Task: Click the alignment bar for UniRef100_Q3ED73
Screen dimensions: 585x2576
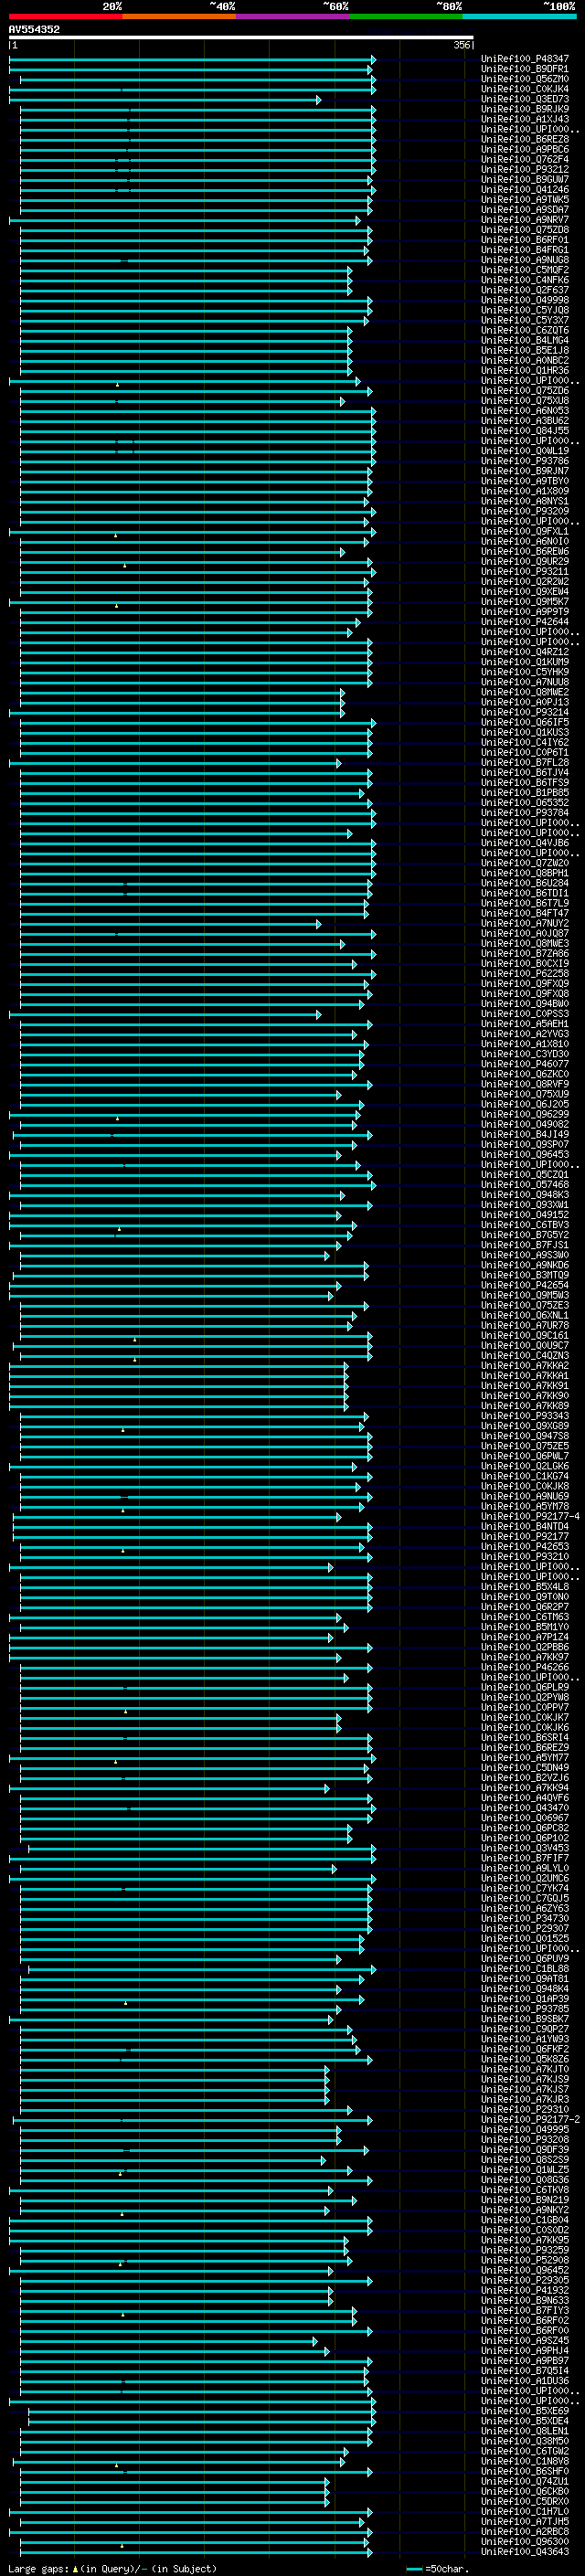Action: (x=165, y=100)
